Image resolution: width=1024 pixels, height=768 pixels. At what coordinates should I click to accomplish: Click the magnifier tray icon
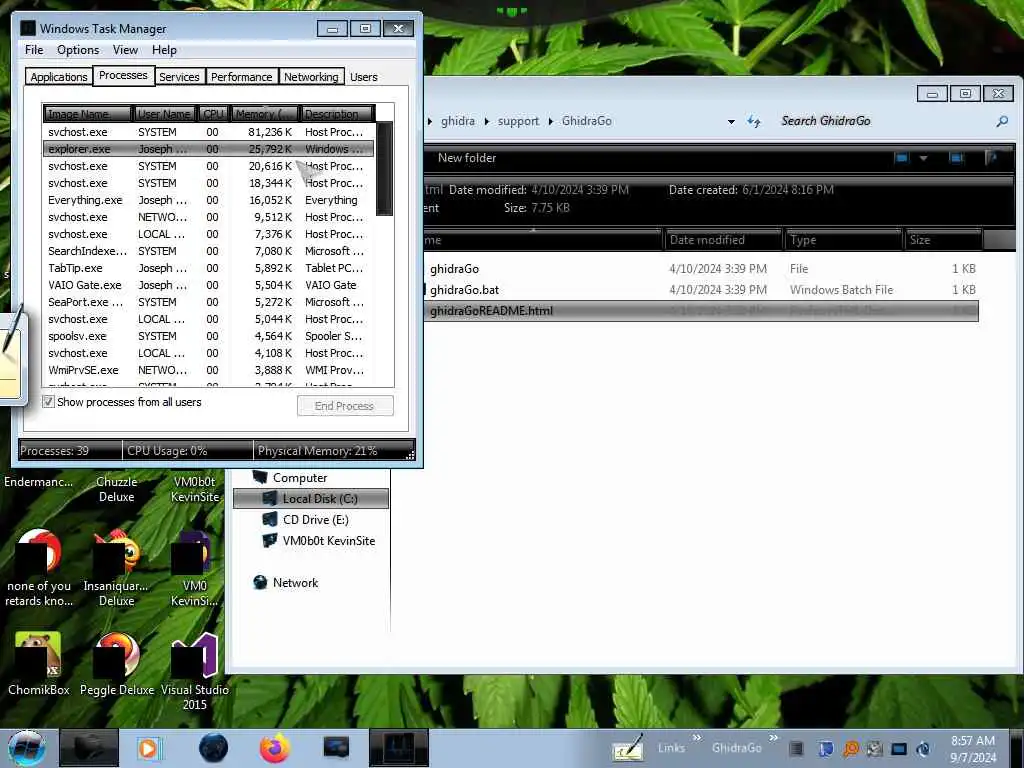pyautogui.click(x=850, y=749)
